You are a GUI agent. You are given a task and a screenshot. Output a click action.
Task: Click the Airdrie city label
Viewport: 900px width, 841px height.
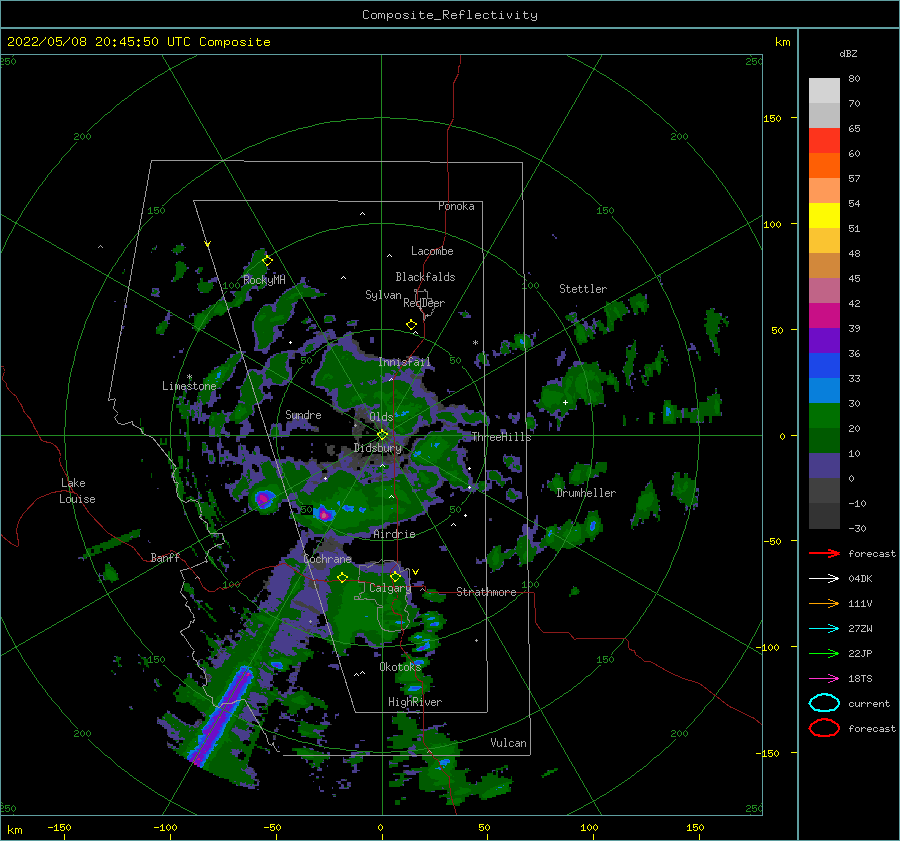(394, 534)
